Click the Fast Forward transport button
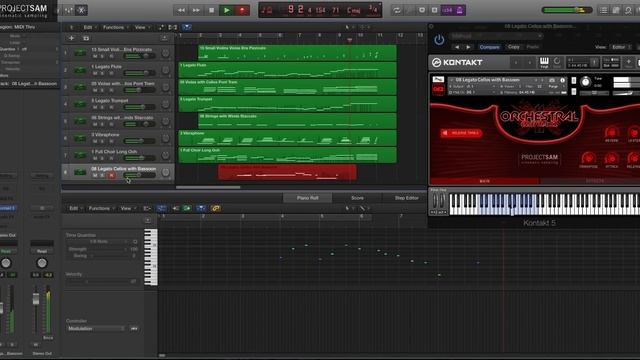 pos(196,10)
